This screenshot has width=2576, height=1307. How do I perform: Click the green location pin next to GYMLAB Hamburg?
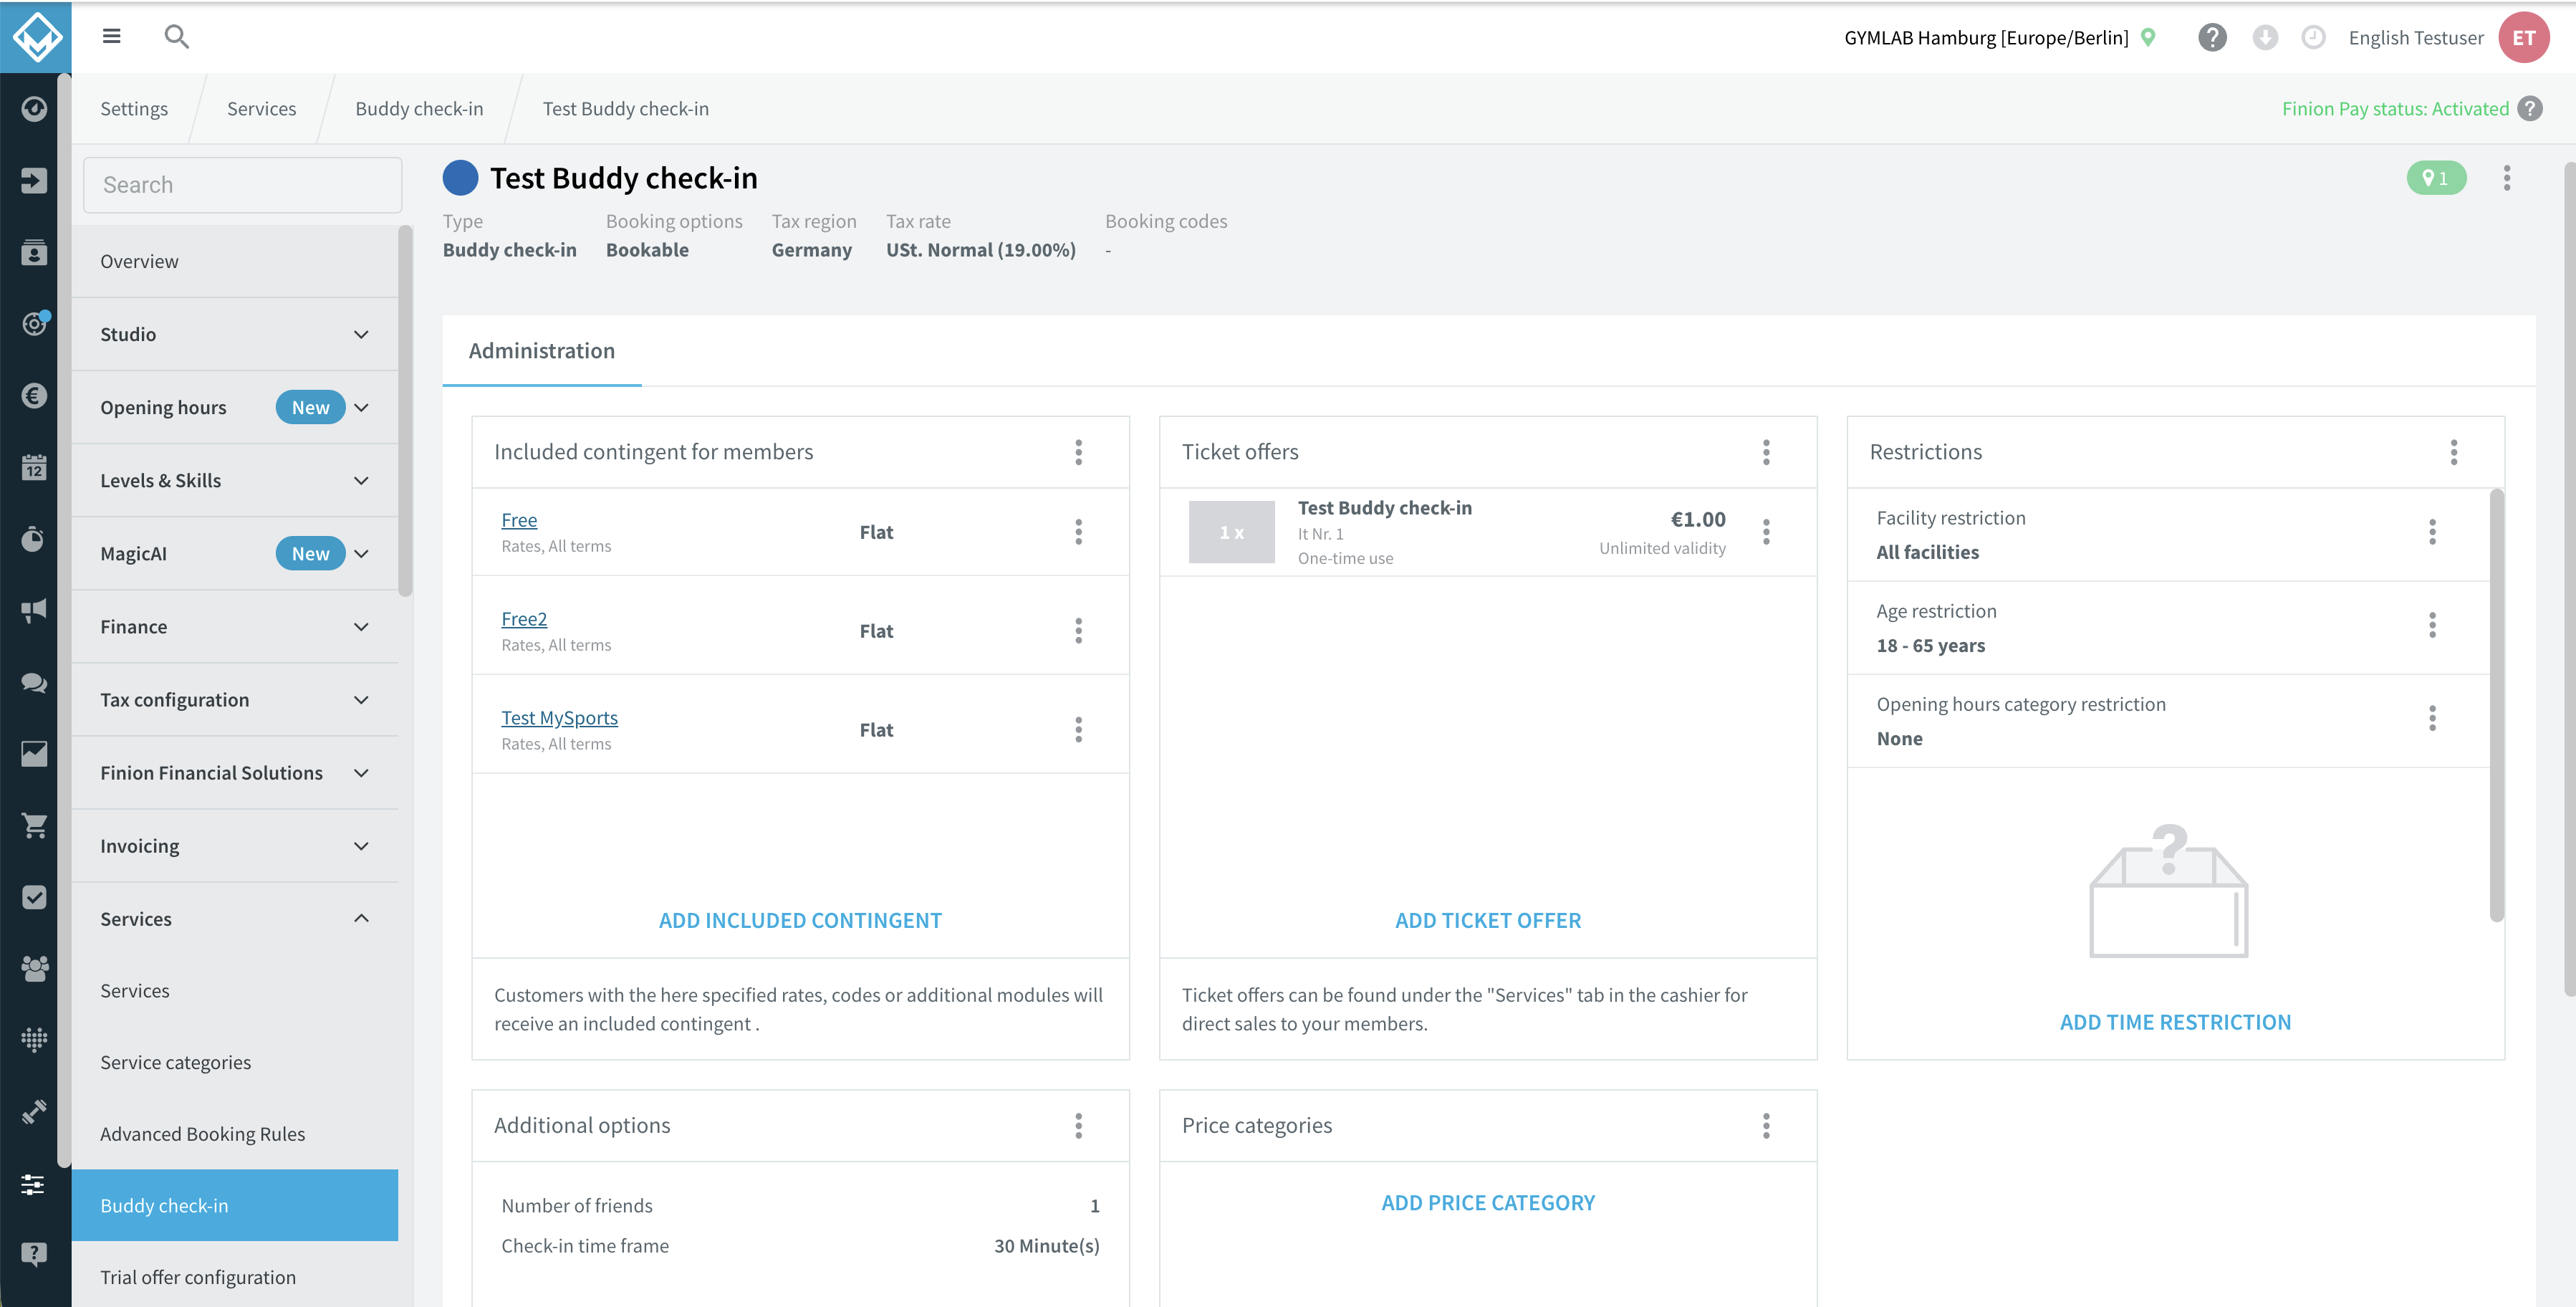[2148, 37]
